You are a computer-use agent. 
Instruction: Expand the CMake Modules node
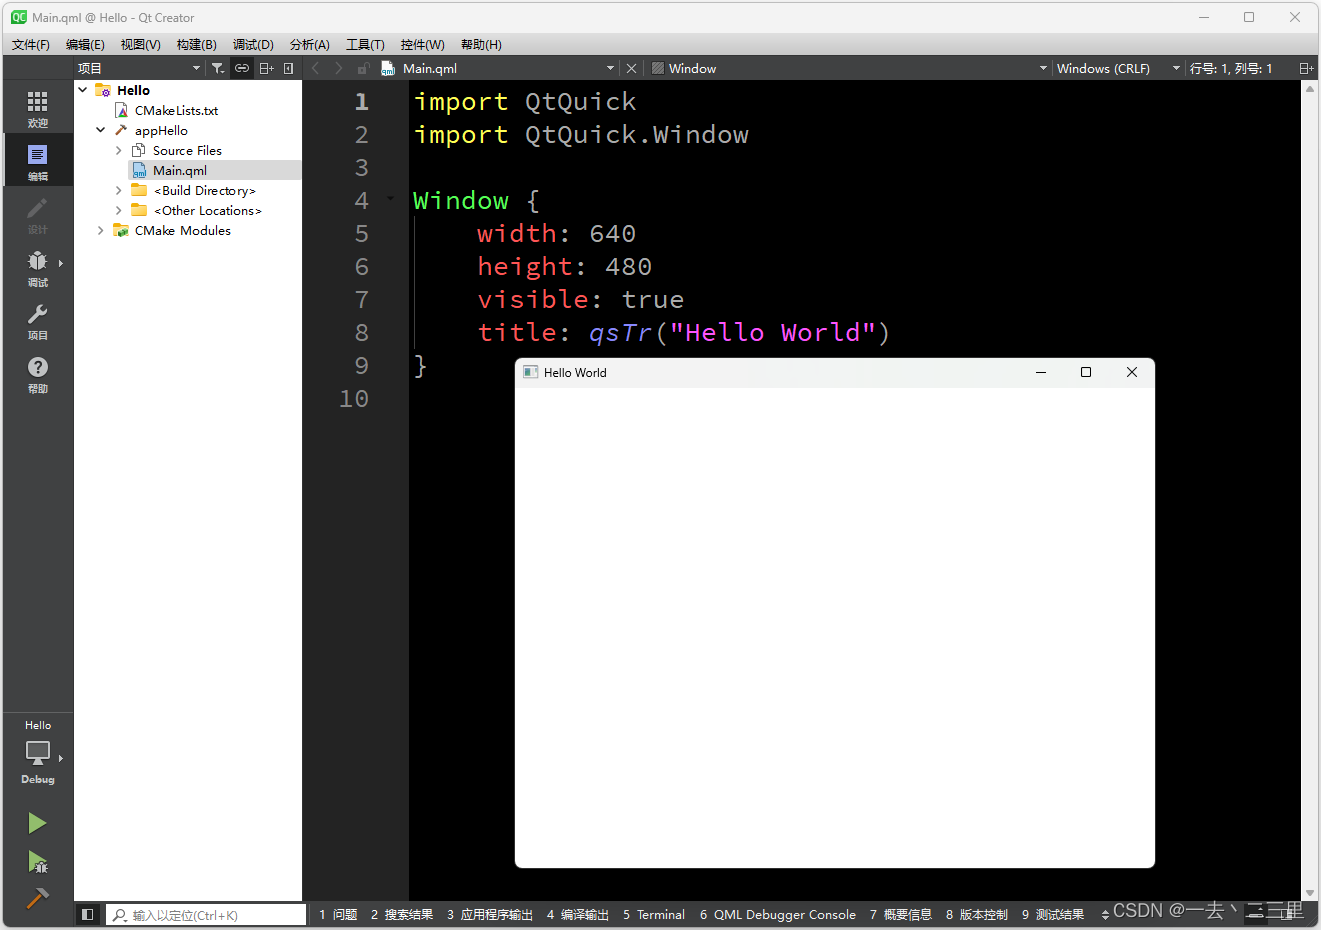101,230
